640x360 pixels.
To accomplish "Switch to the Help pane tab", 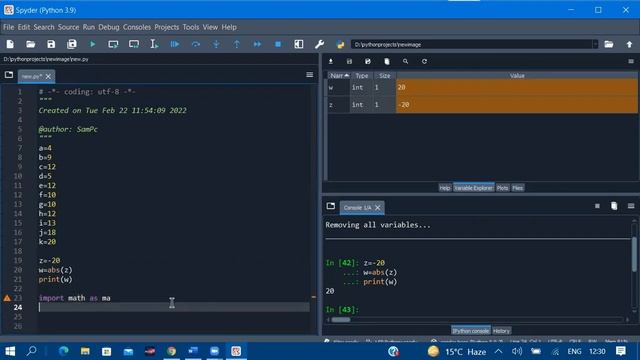I will click(445, 188).
